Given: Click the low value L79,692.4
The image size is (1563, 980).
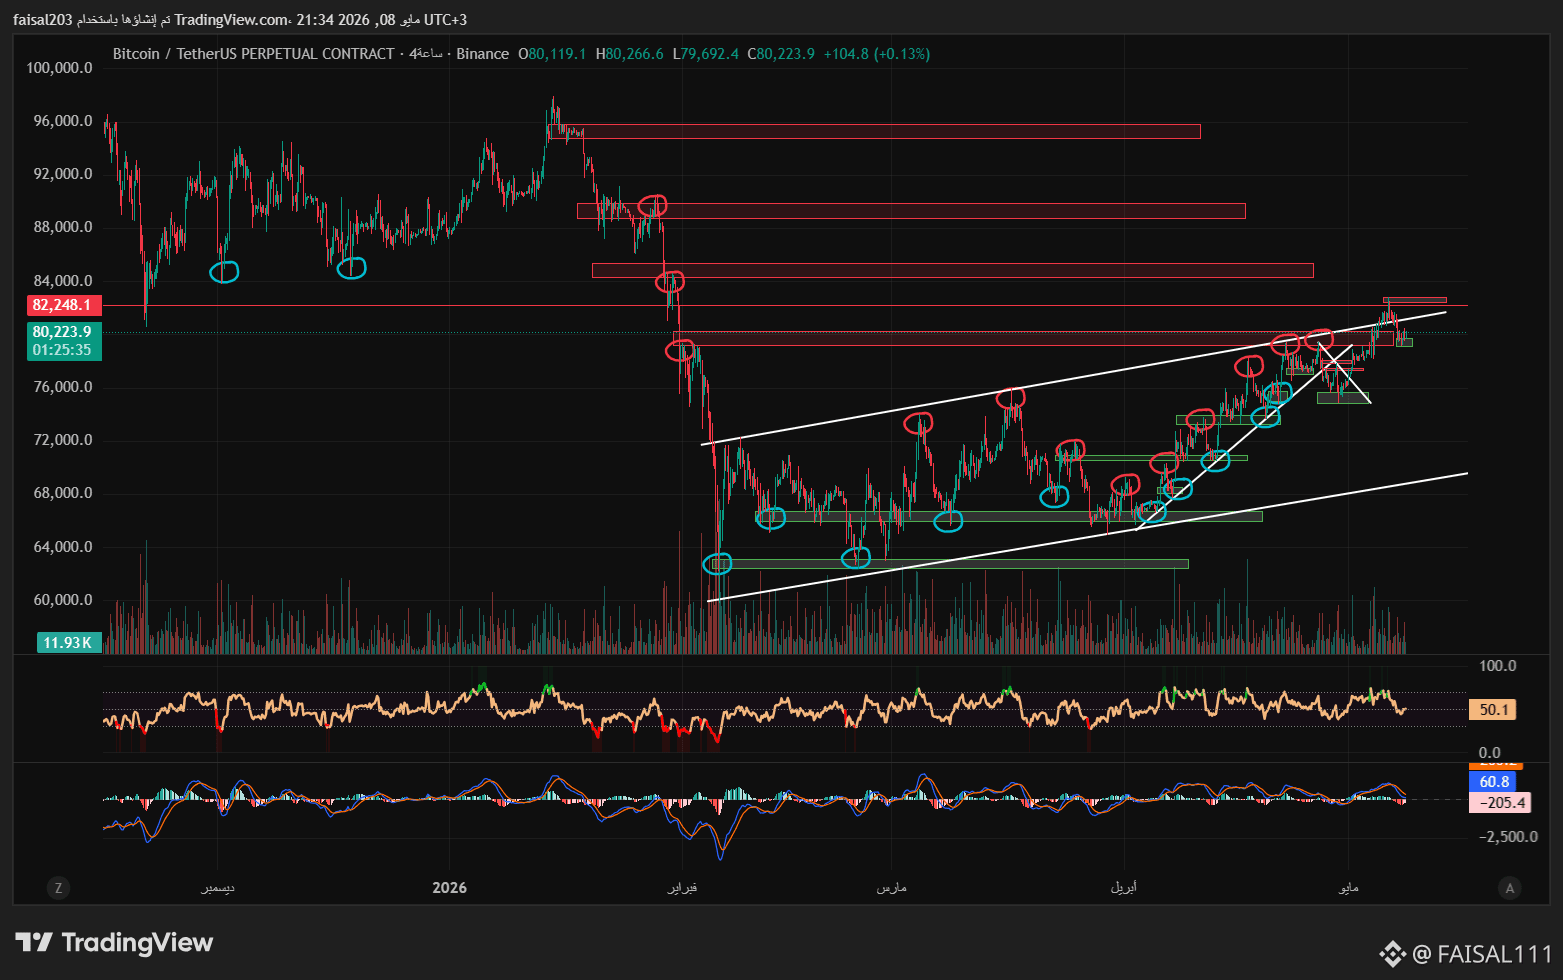Looking at the screenshot, I should (706, 54).
